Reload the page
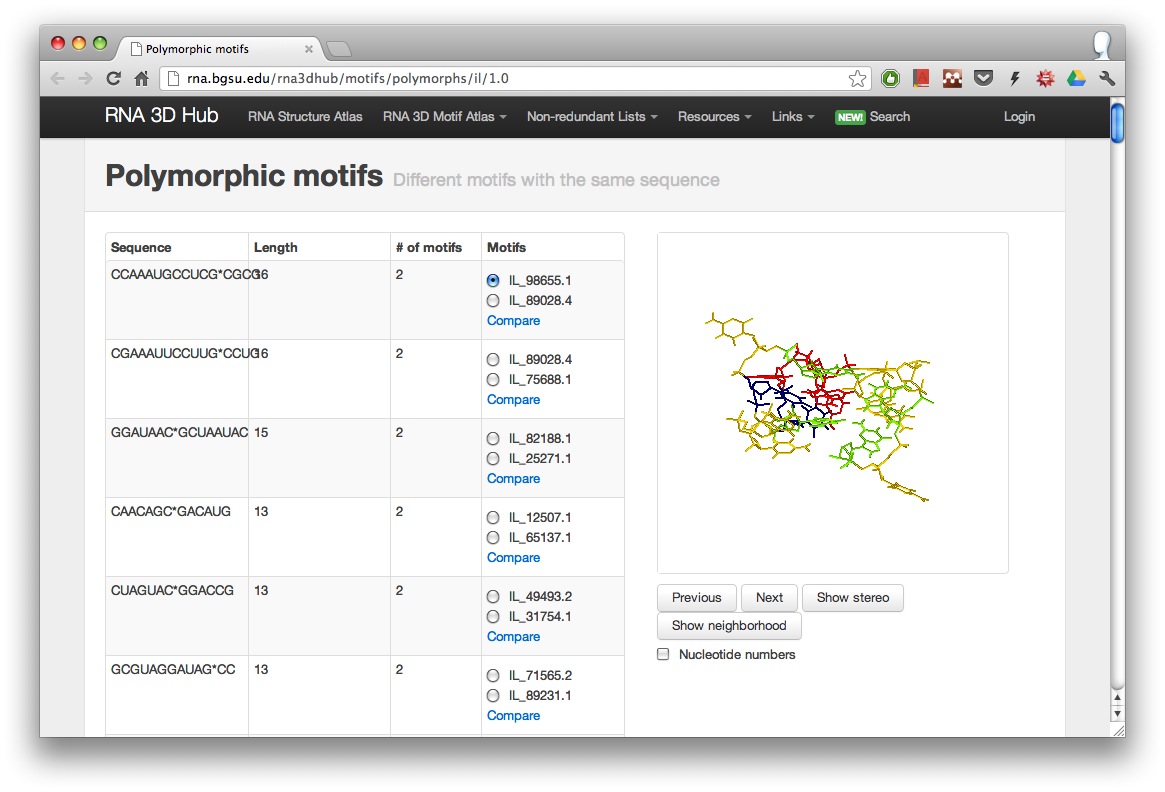Image resolution: width=1165 pixels, height=792 pixels. point(114,78)
